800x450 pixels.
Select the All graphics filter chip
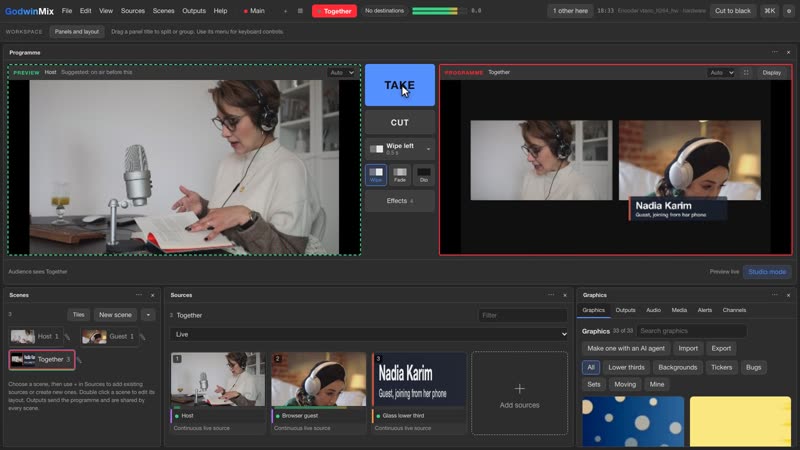point(591,367)
